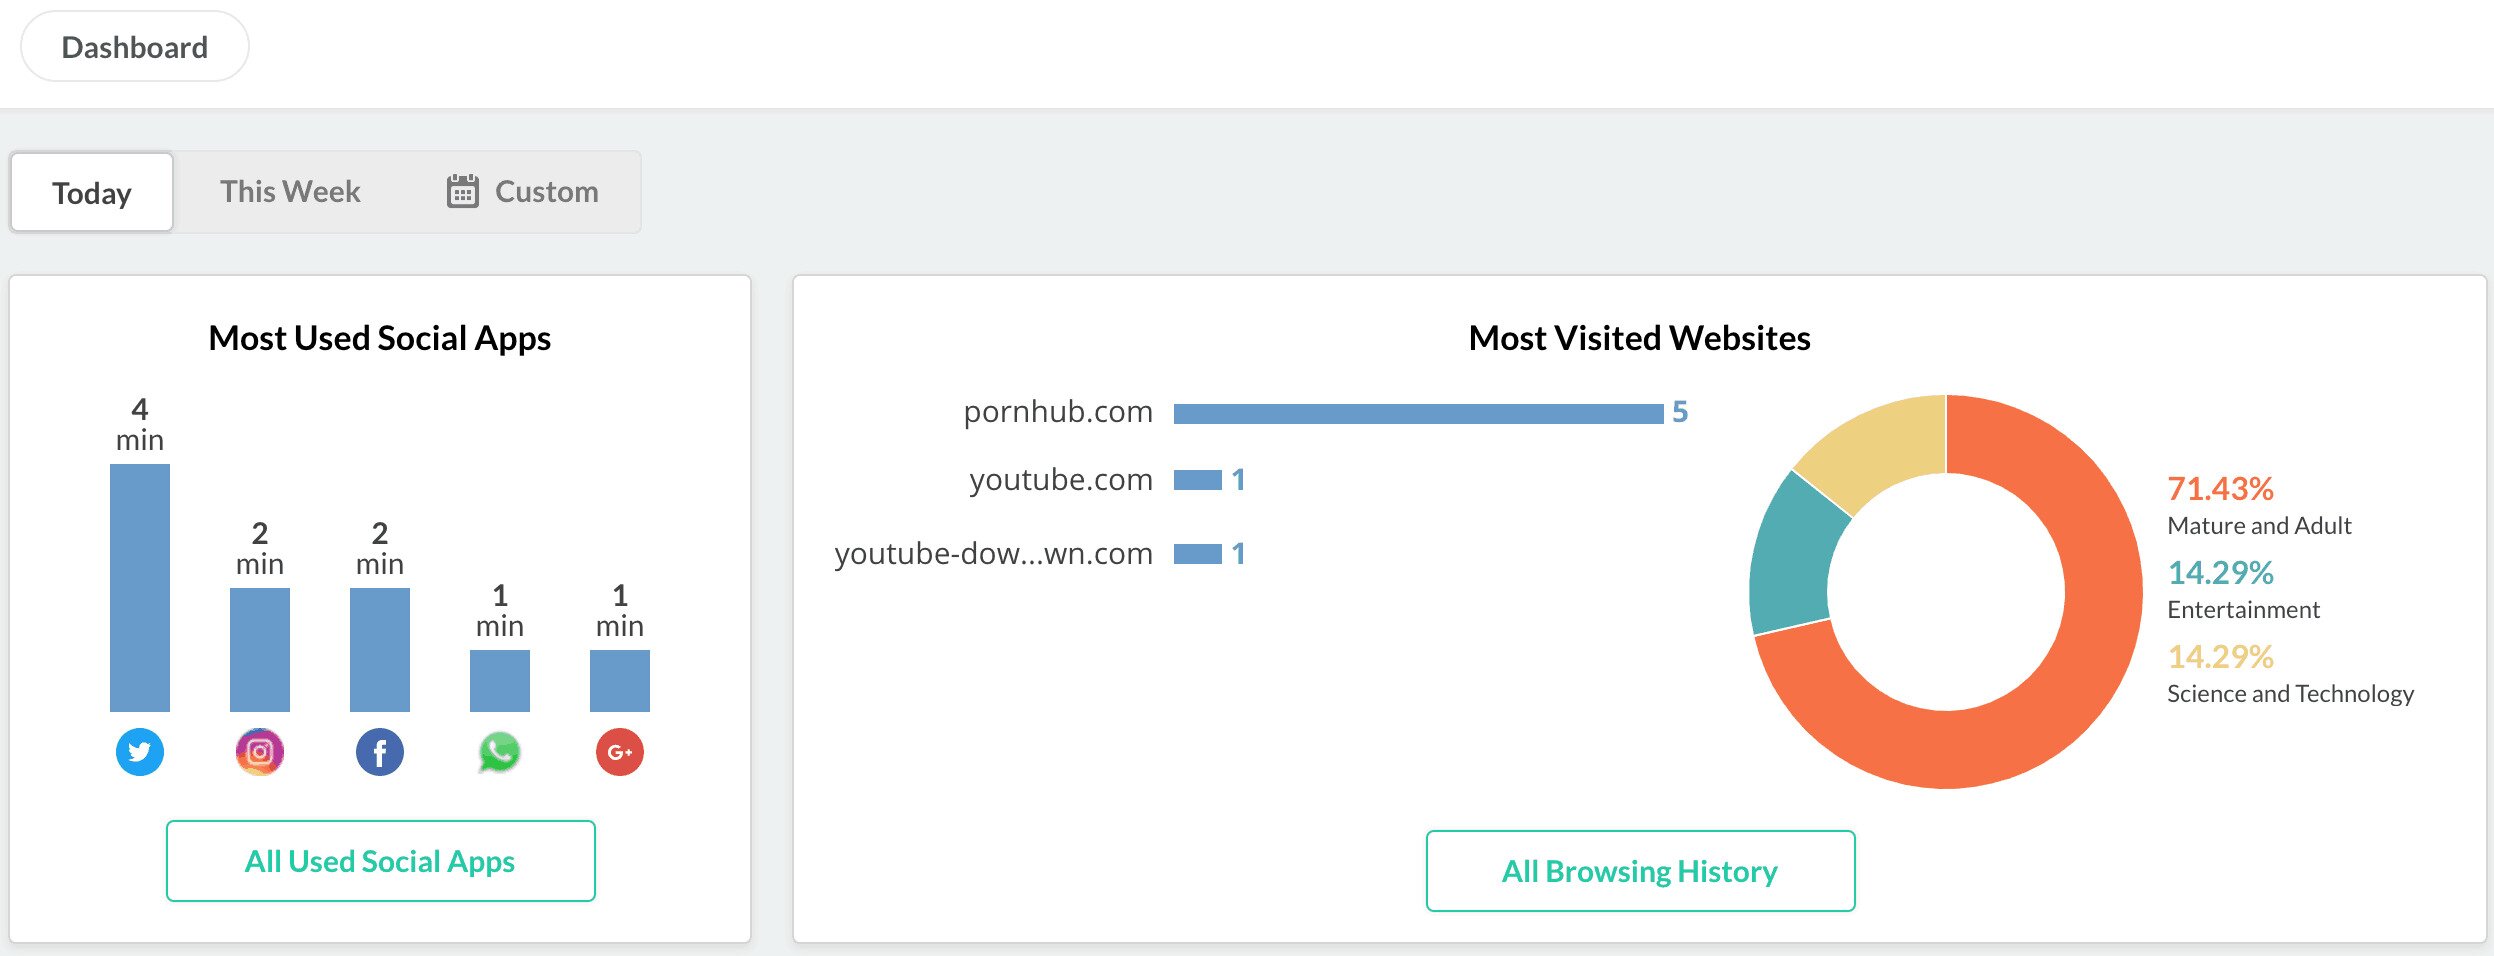
Task: Click the WhatsApp app icon
Action: click(500, 752)
